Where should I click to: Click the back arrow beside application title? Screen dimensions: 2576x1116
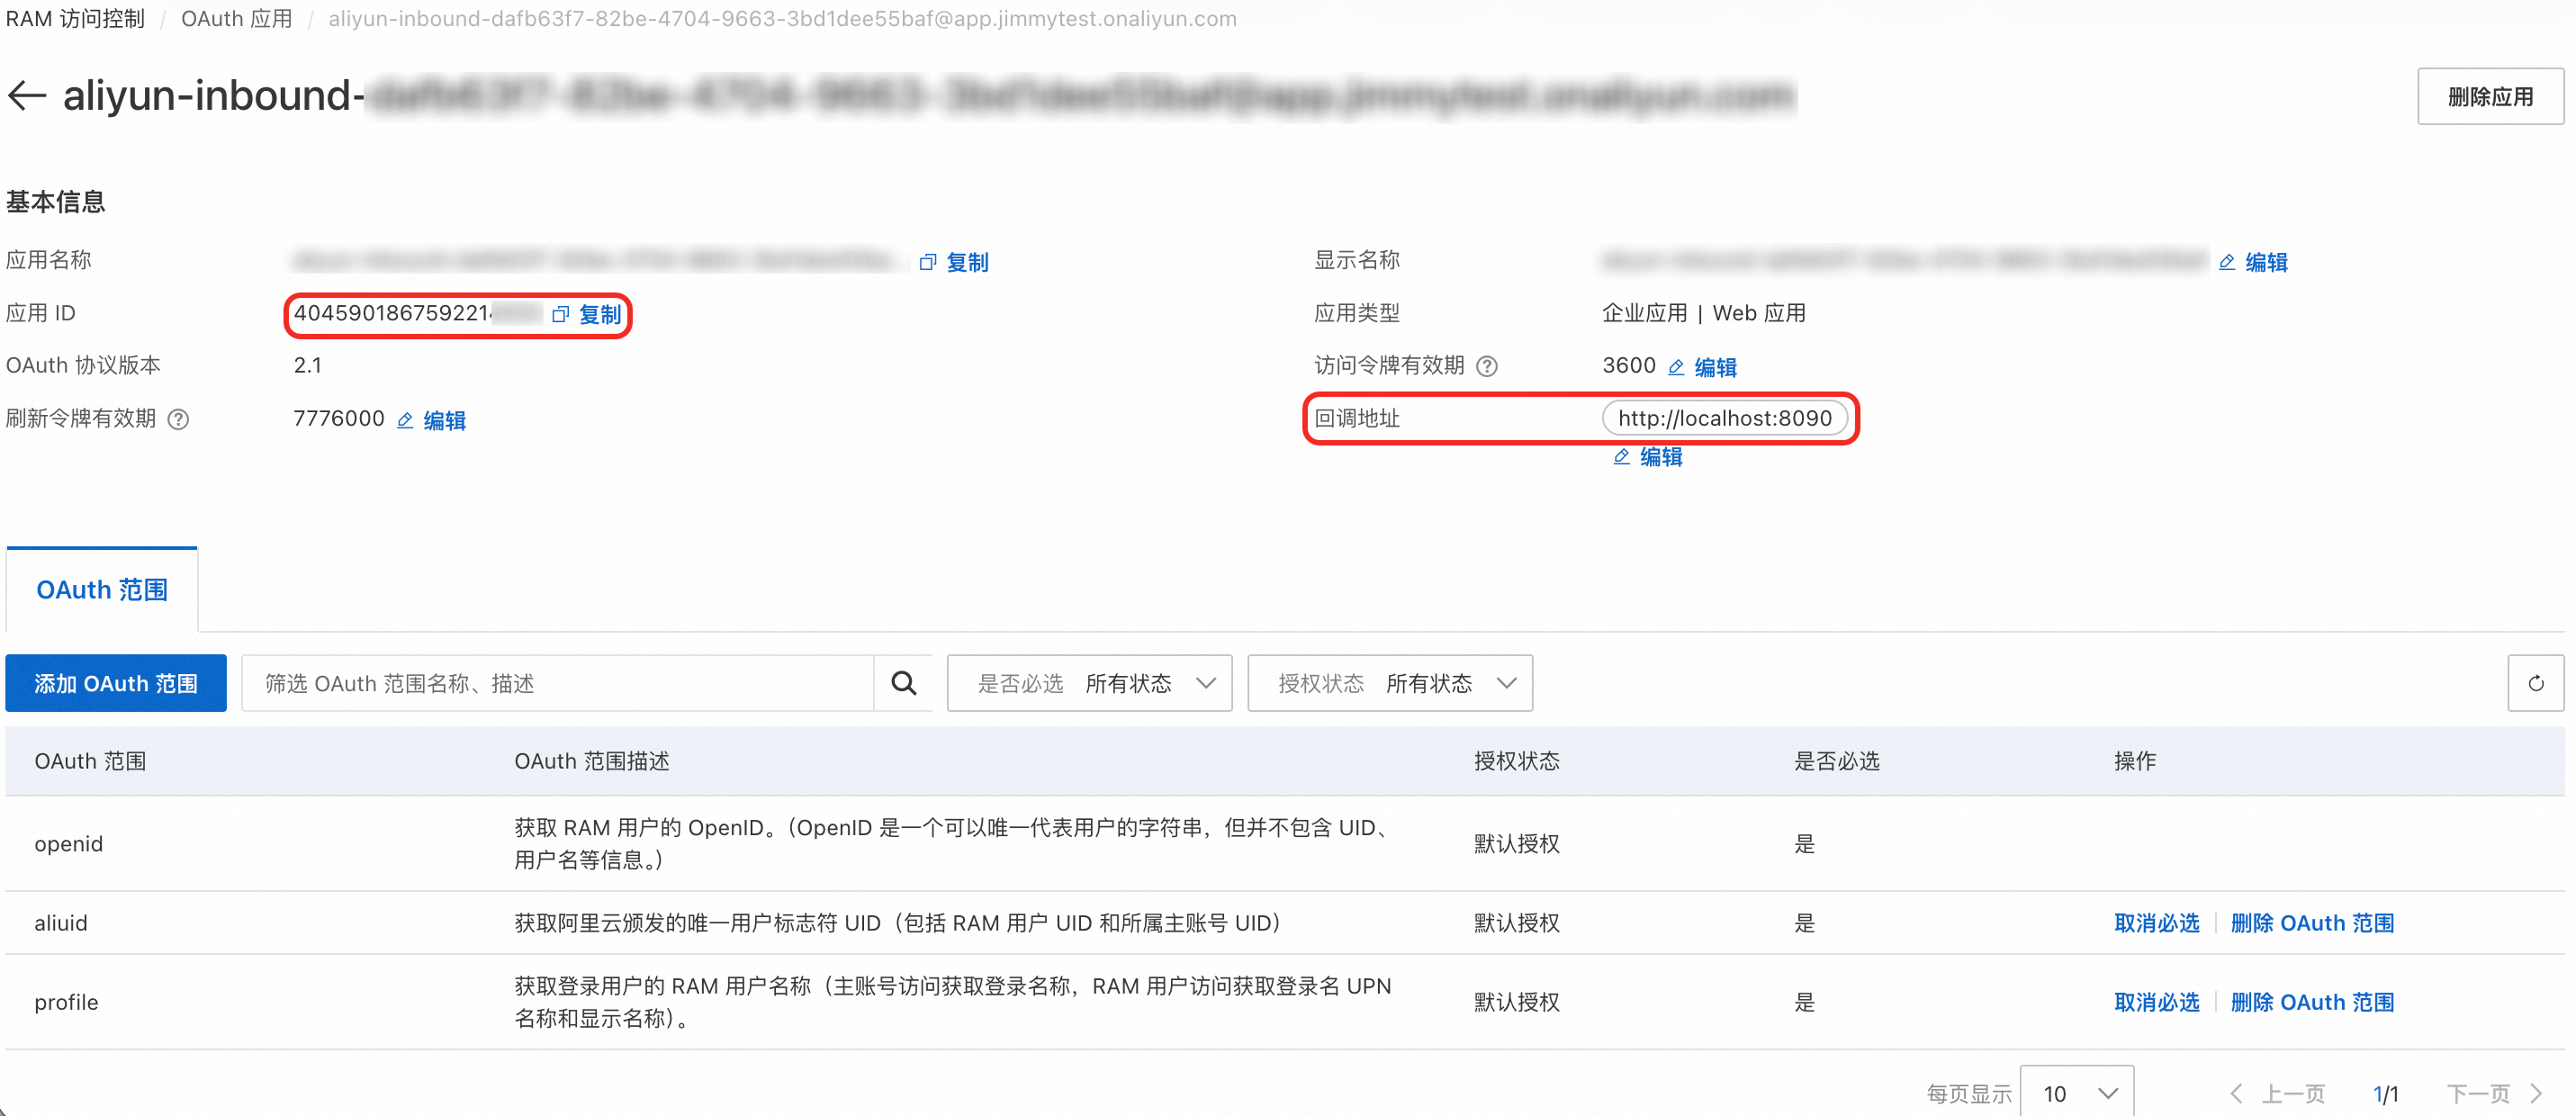pos(27,96)
